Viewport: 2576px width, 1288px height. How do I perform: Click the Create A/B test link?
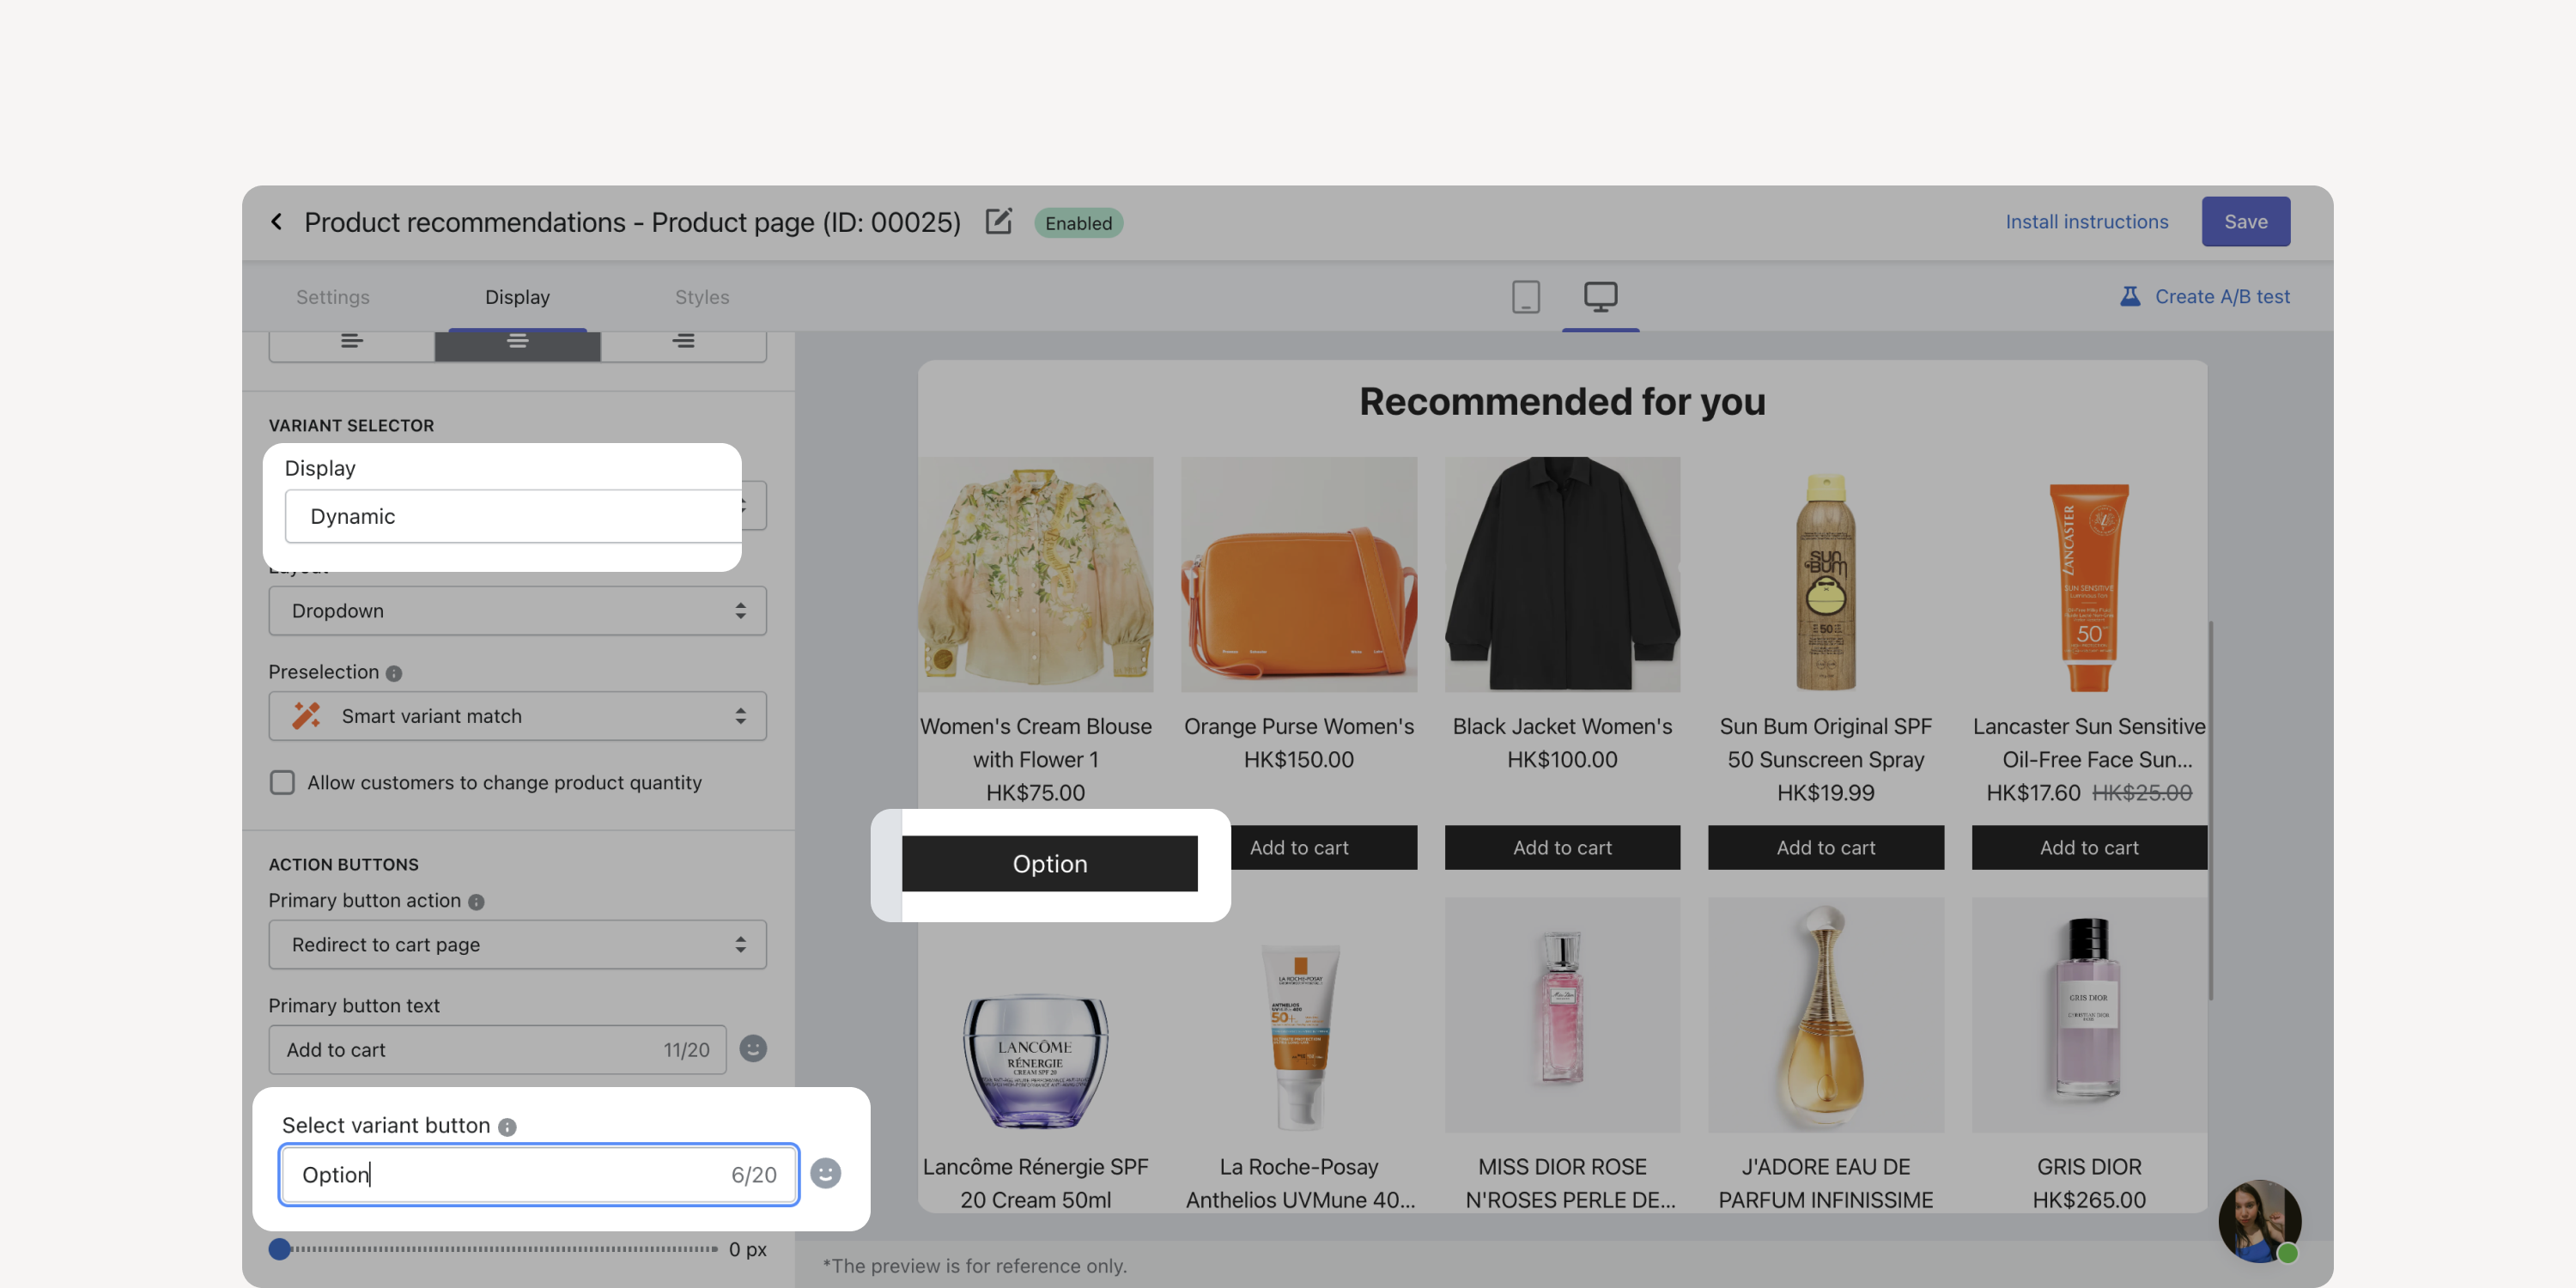tap(2222, 296)
